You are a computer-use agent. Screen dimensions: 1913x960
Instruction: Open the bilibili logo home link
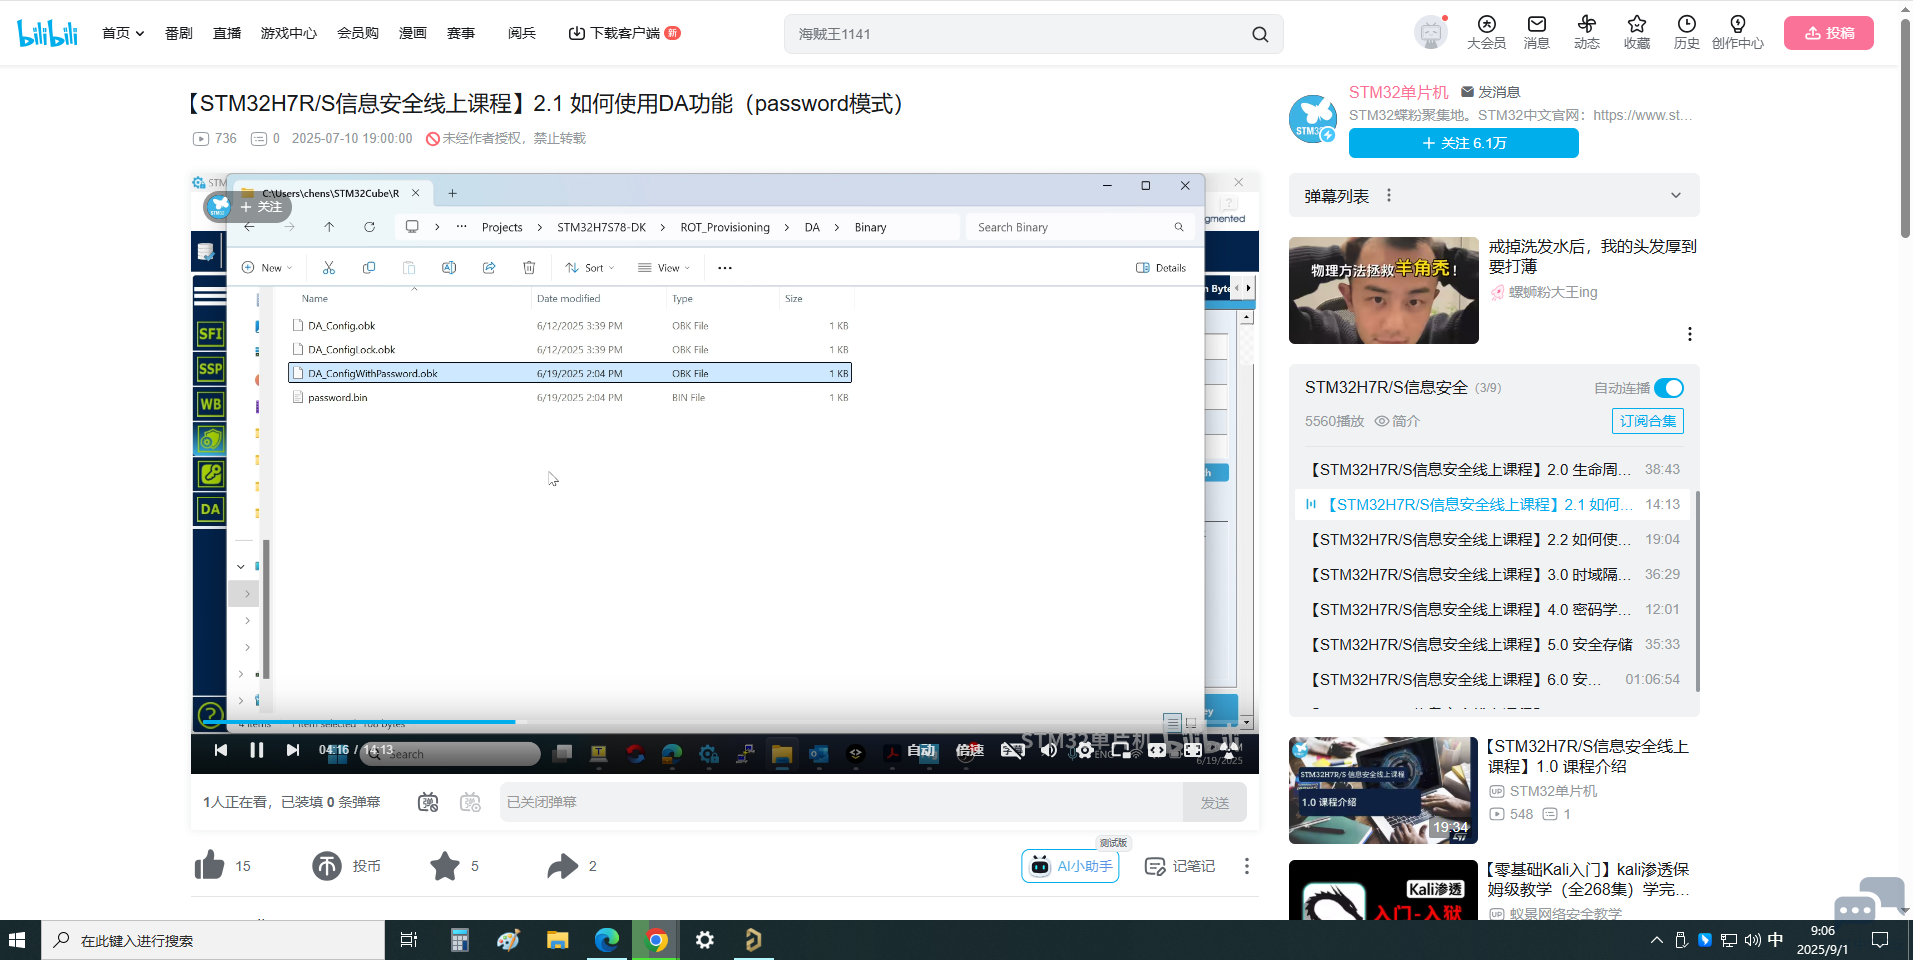coord(48,33)
